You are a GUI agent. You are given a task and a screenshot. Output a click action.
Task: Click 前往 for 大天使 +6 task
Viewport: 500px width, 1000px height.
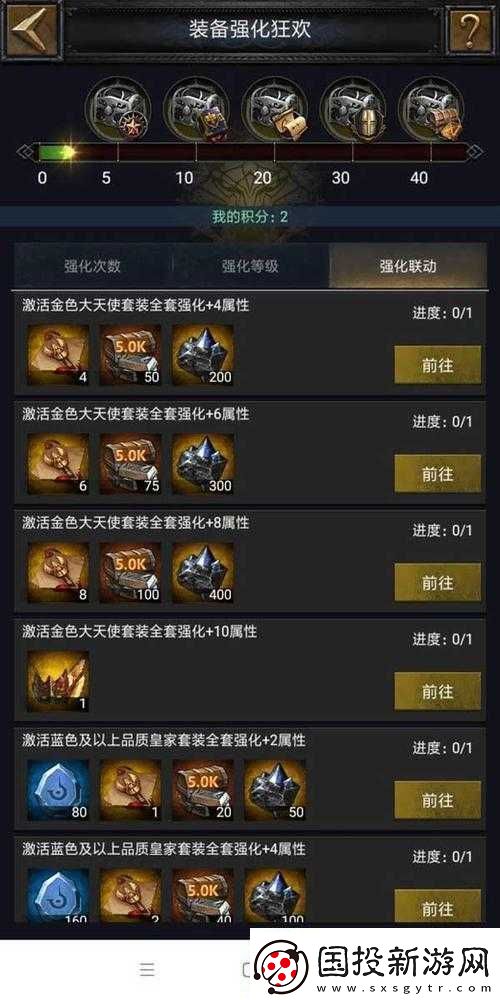coord(438,474)
